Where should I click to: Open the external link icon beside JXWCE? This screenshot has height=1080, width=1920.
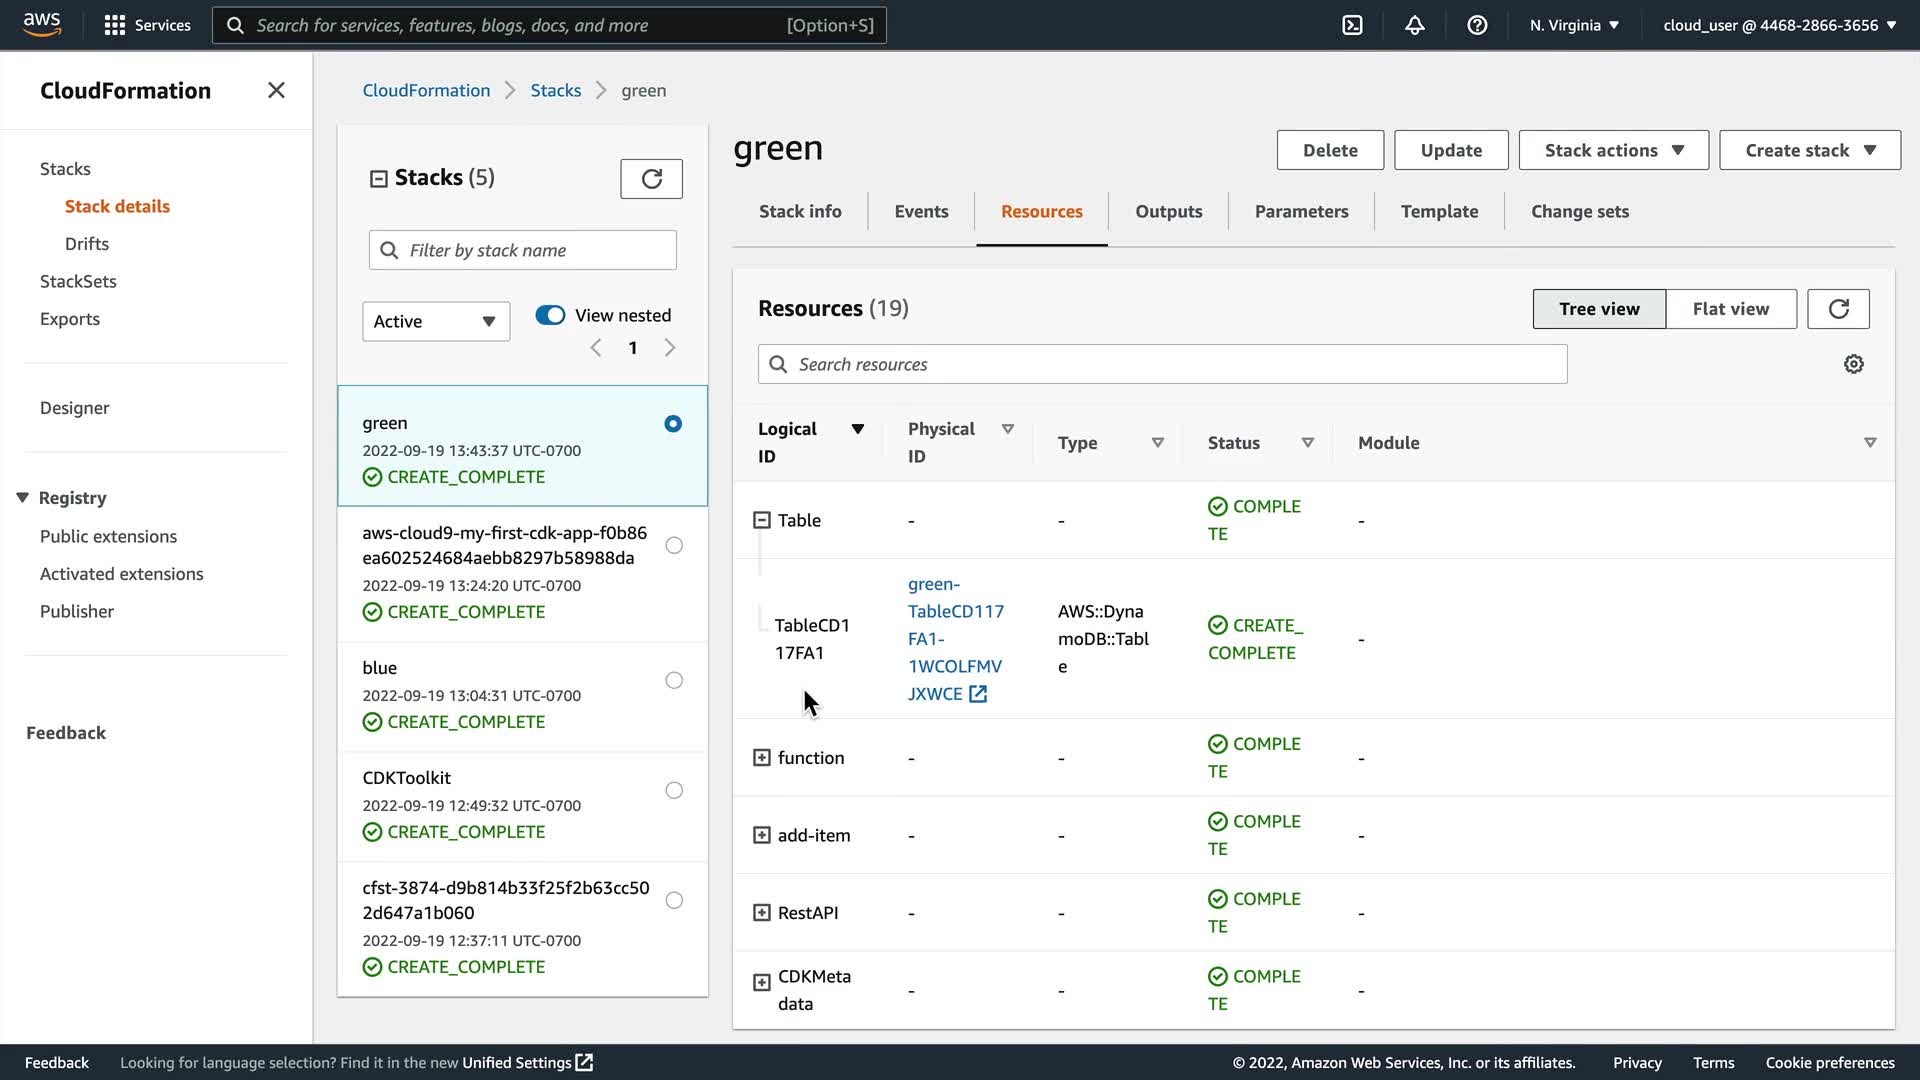coord(978,694)
